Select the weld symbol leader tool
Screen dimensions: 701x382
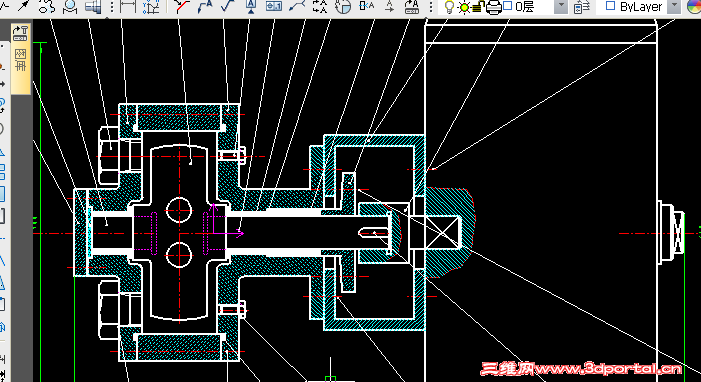[x=297, y=6]
